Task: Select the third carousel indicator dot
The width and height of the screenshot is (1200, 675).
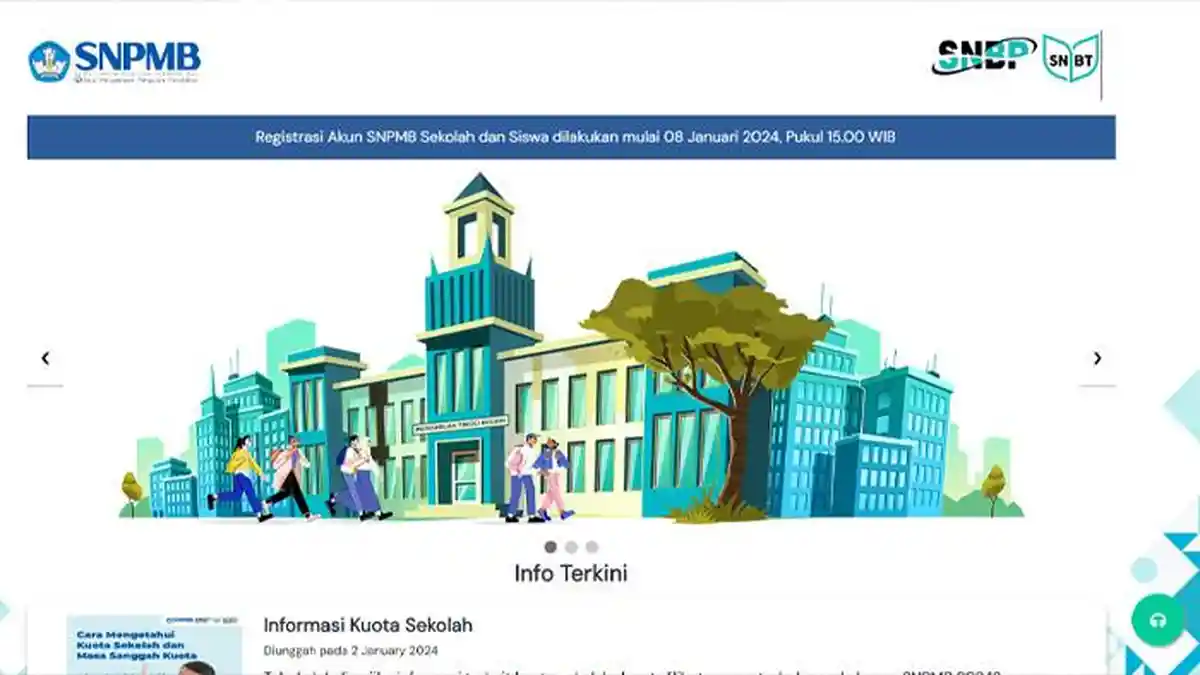Action: [592, 547]
